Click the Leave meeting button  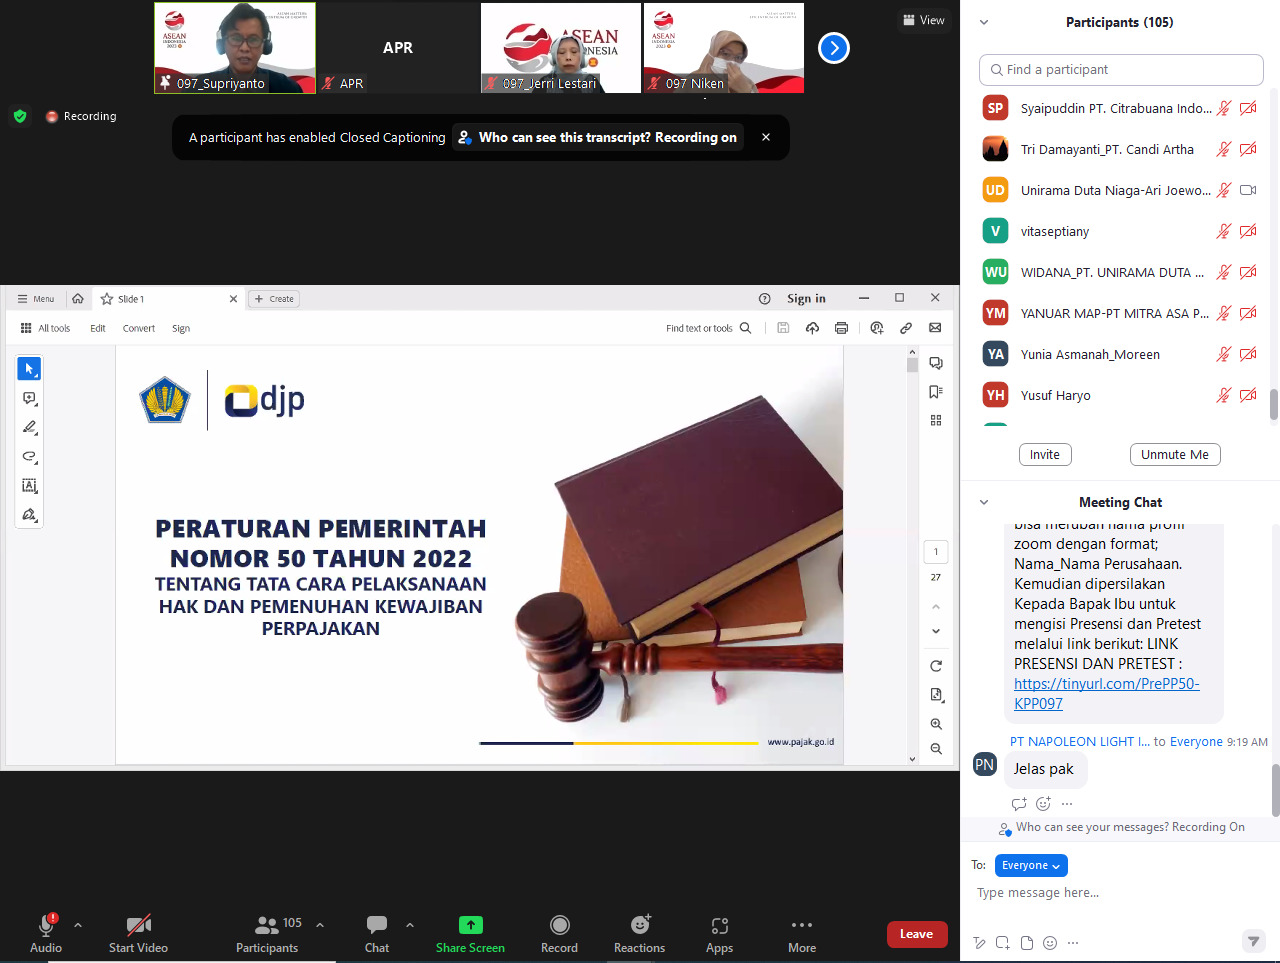(916, 934)
